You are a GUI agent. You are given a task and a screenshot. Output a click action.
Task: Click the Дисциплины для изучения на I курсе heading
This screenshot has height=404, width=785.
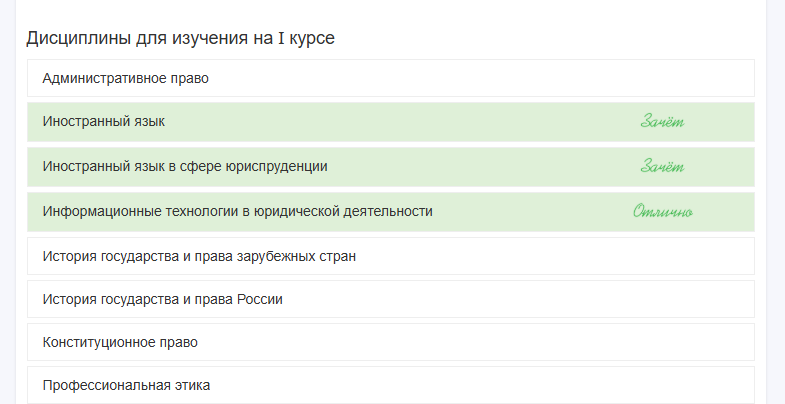click(x=180, y=38)
